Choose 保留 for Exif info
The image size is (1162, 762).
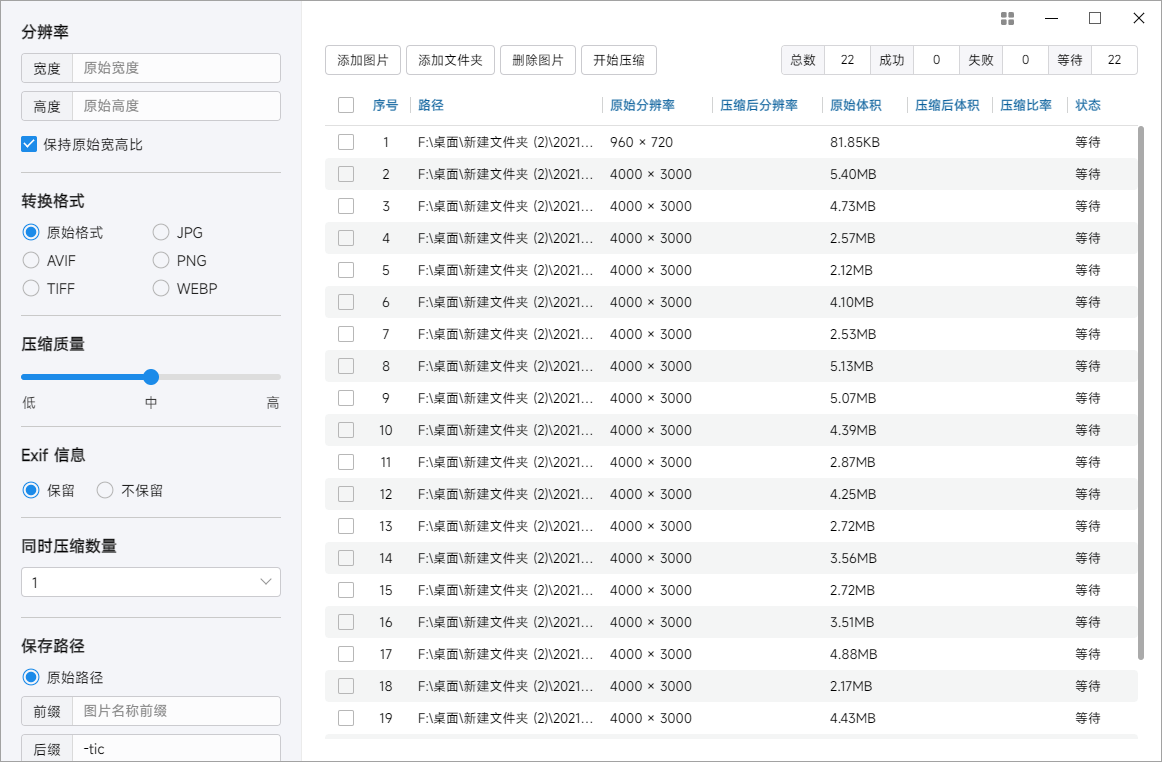(30, 491)
